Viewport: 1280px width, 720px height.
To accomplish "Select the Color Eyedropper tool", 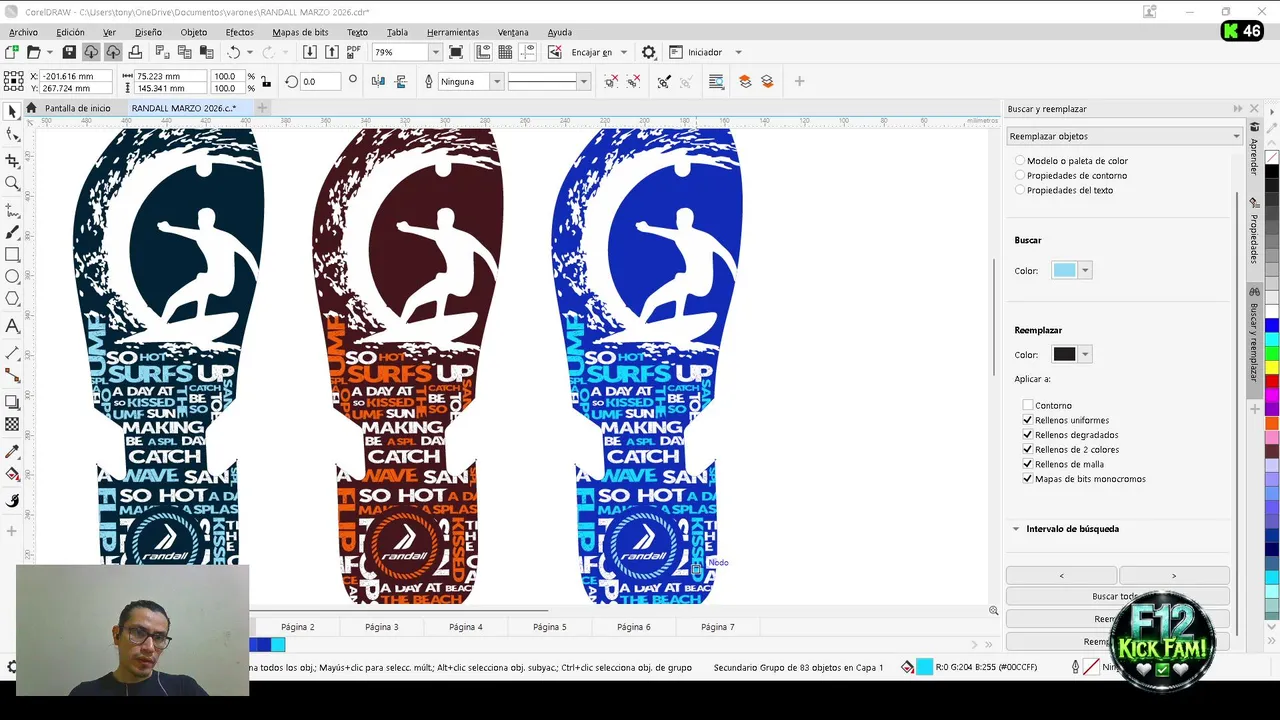I will coord(12,452).
